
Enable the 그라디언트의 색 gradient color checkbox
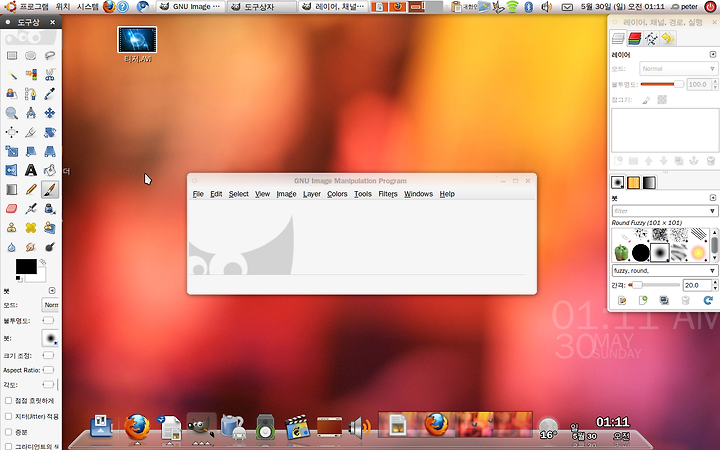click(8, 446)
